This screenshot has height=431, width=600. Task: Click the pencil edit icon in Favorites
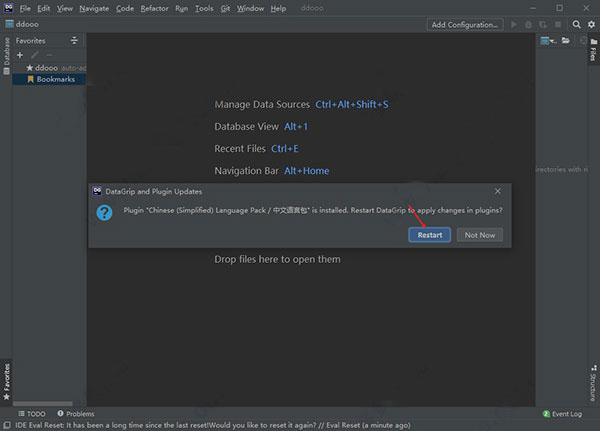pyautogui.click(x=35, y=55)
